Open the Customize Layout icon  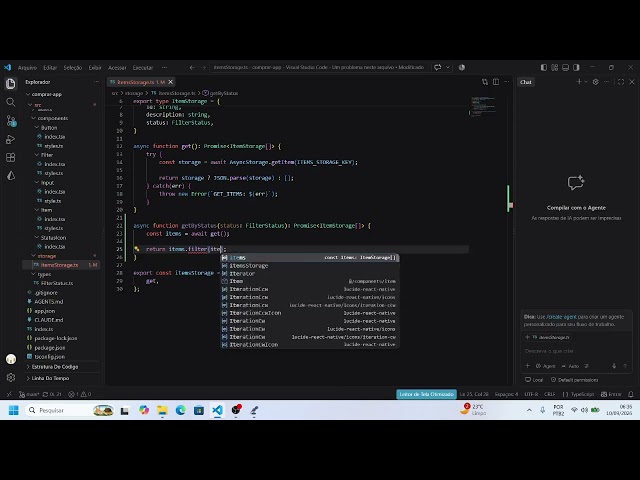(554, 67)
